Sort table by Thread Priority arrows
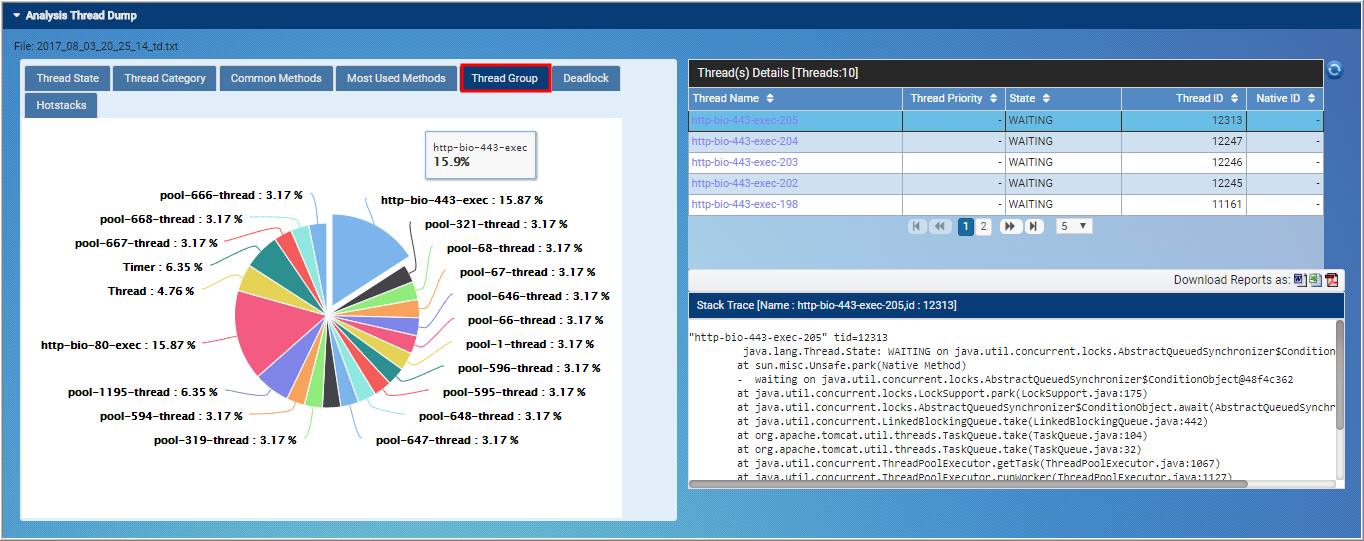The image size is (1364, 541). coord(993,99)
